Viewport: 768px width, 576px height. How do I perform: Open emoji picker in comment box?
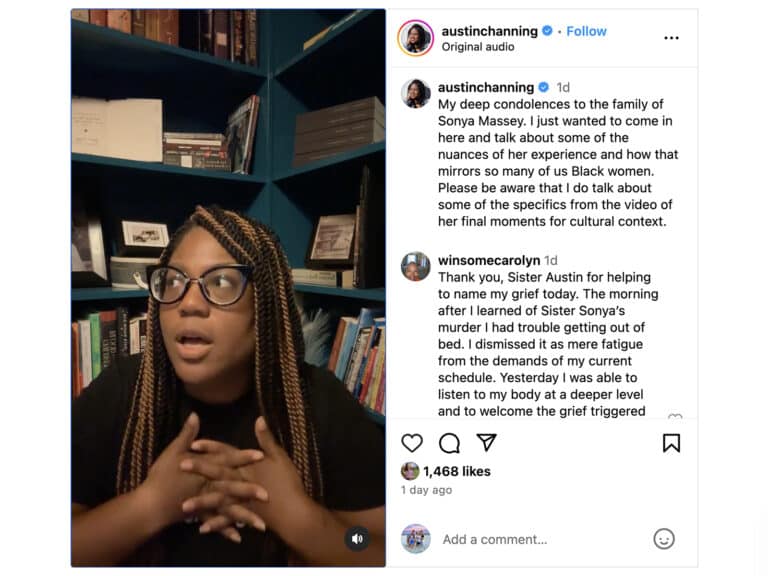(664, 539)
